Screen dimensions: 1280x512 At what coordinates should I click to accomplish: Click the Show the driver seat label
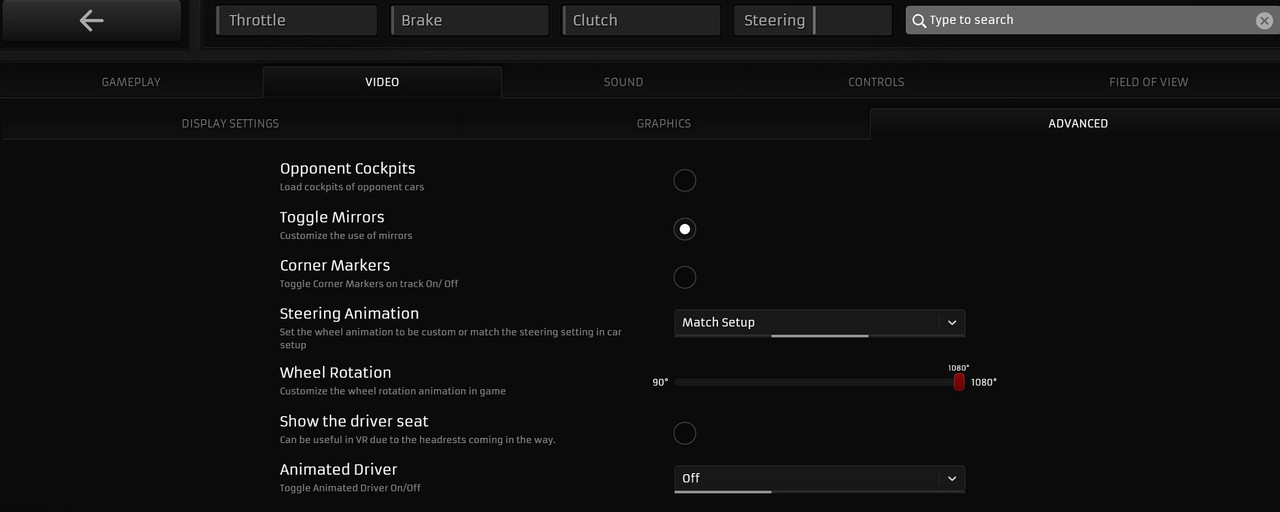tap(354, 421)
